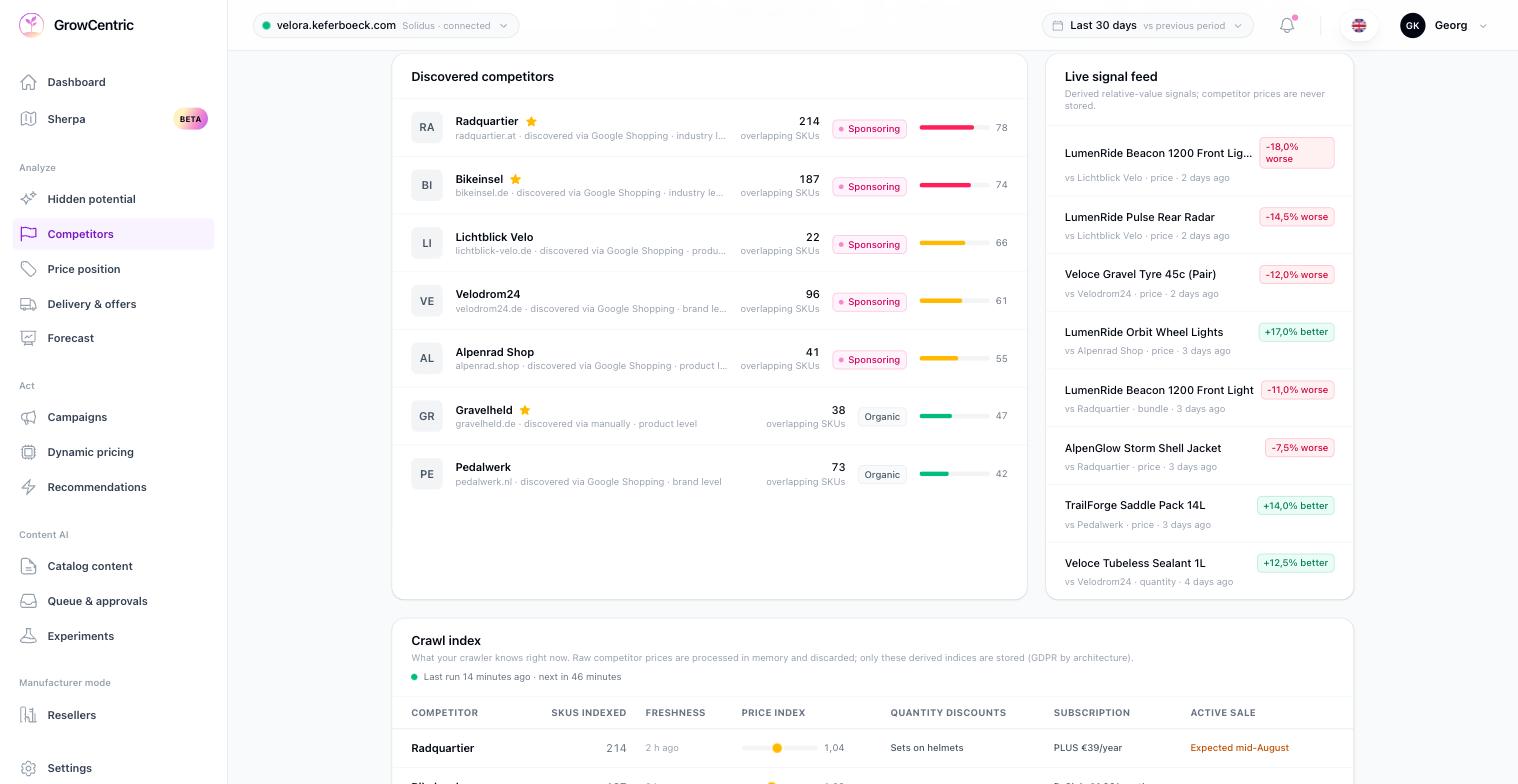
Task: Click Expected mid-August in crawl table
Action: [1239, 748]
